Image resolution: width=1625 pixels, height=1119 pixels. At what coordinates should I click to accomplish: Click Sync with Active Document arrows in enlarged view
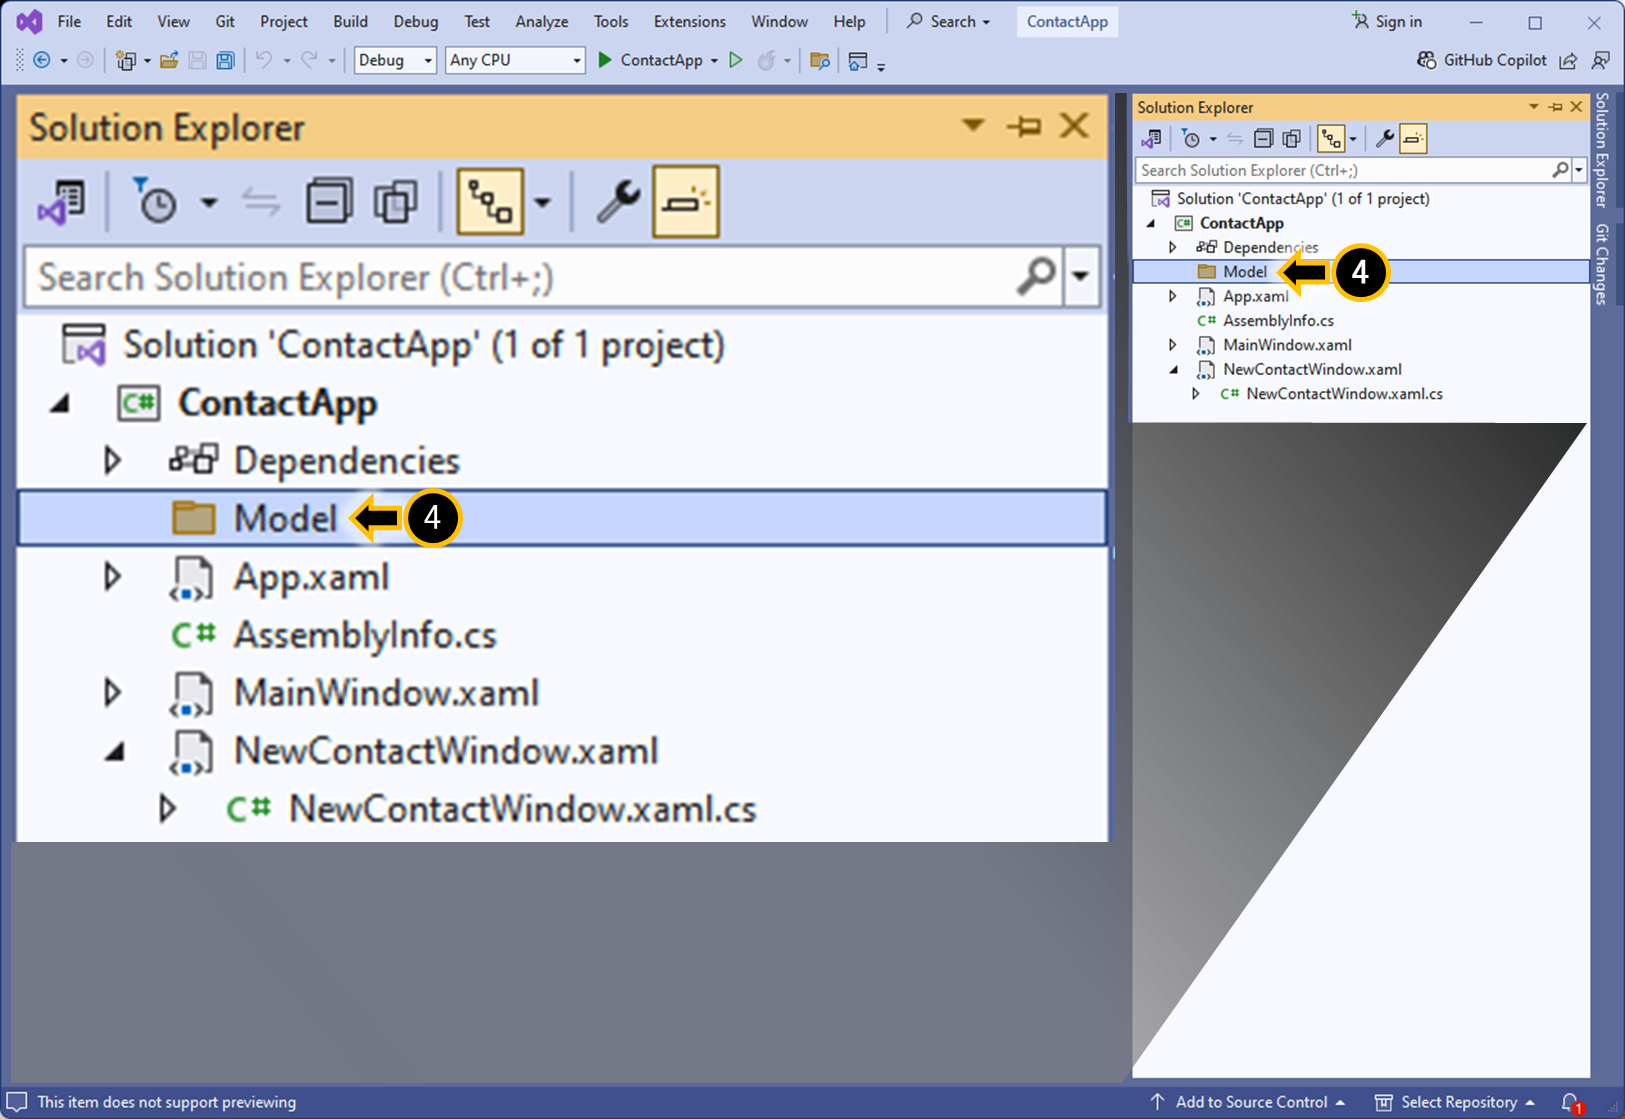click(261, 202)
